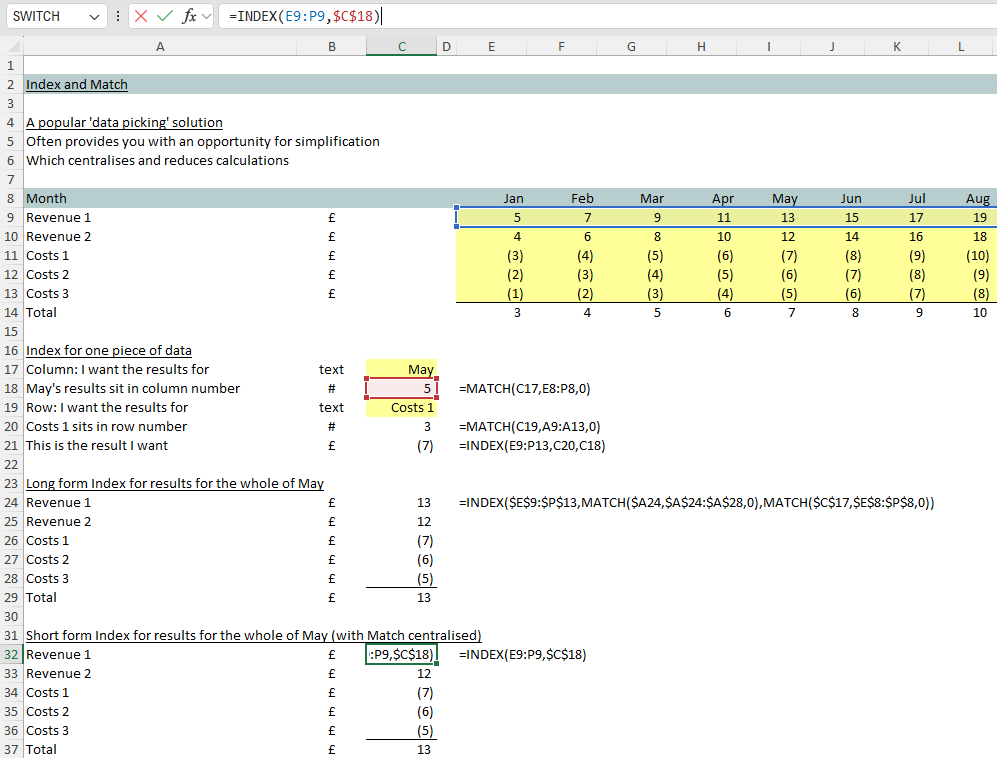Confirm the formula using the checkmark icon
Viewport: 997px width, 758px height.
click(x=165, y=16)
